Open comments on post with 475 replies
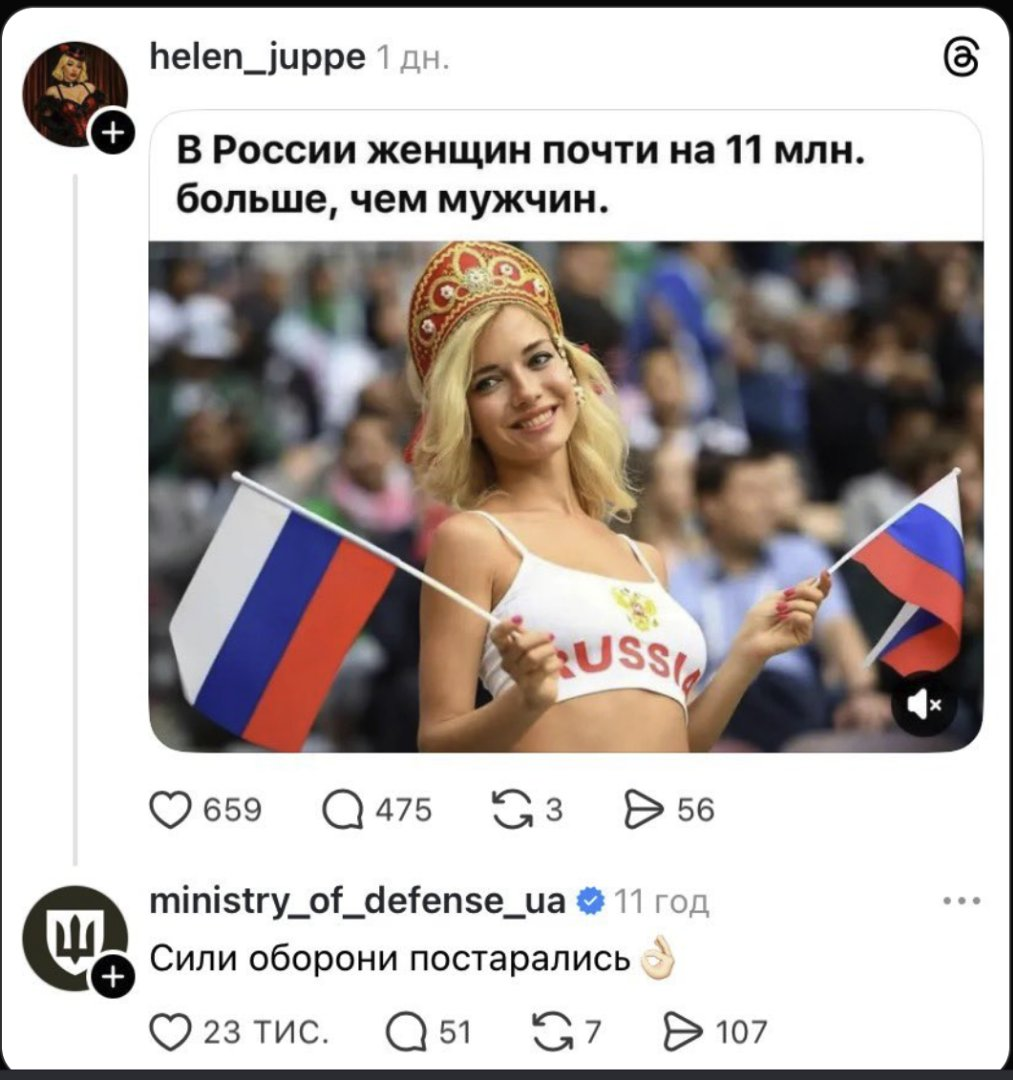1013x1080 pixels. tap(343, 810)
